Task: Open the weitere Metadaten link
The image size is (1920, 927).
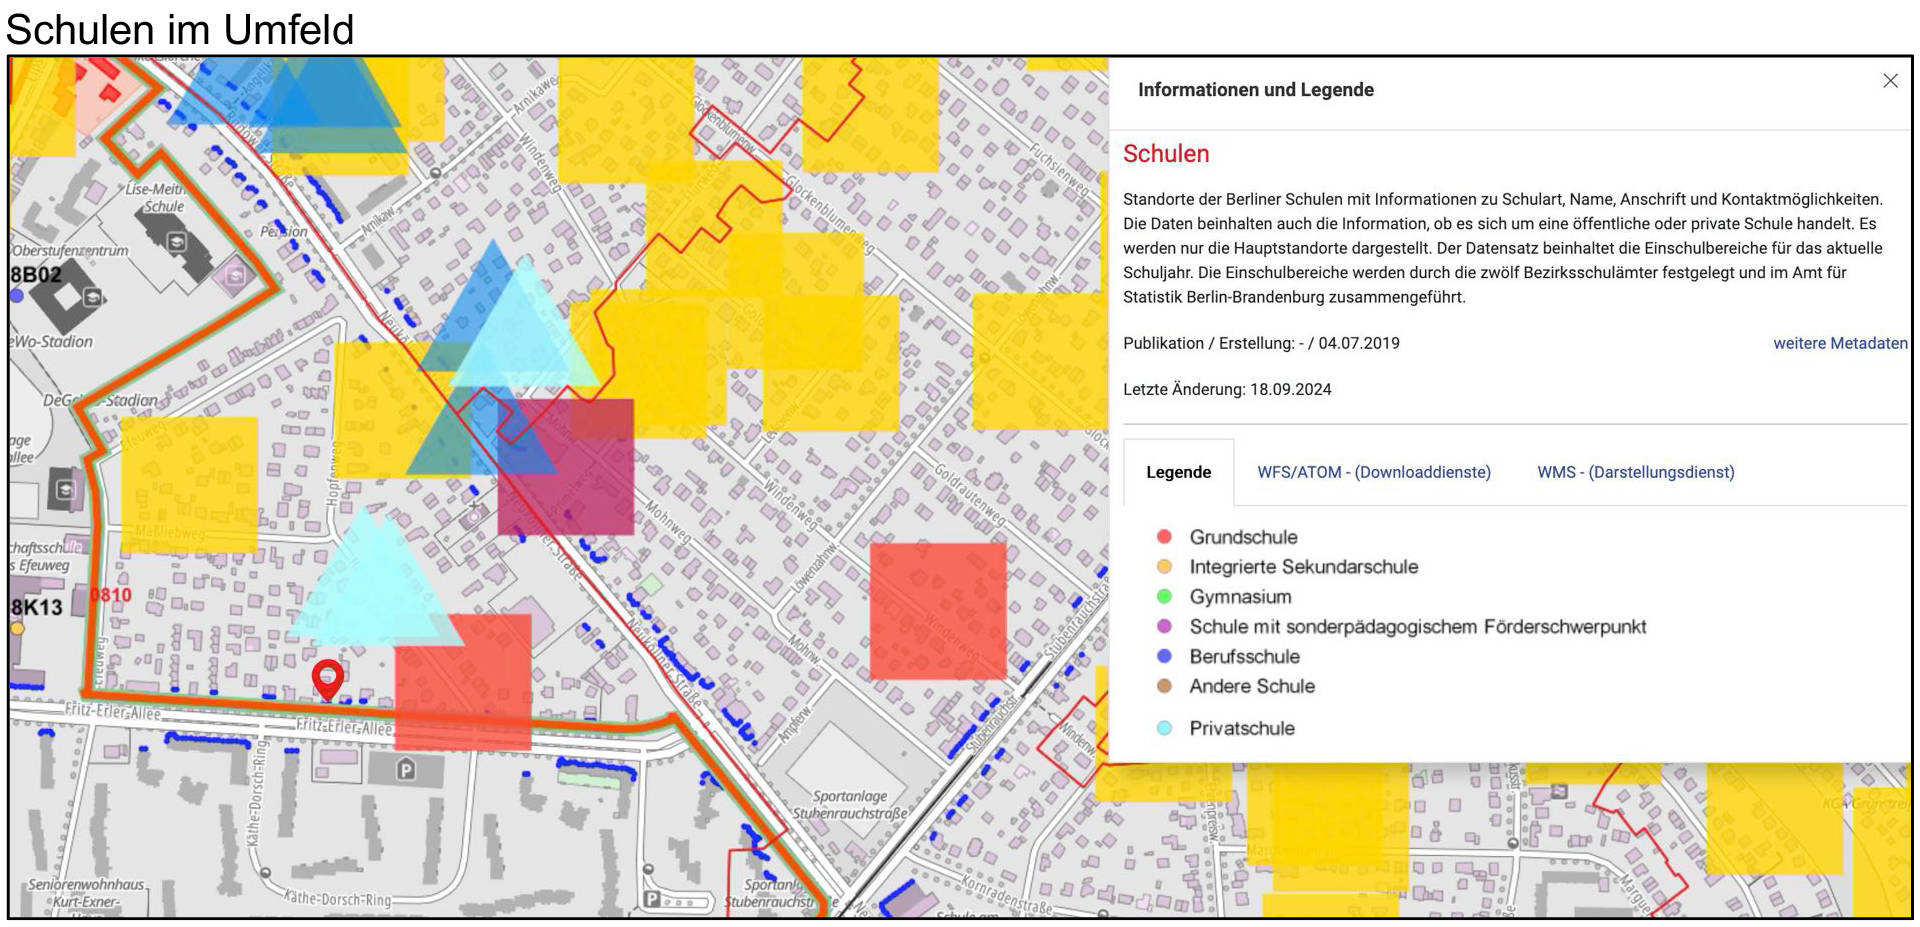Action: [x=1839, y=343]
